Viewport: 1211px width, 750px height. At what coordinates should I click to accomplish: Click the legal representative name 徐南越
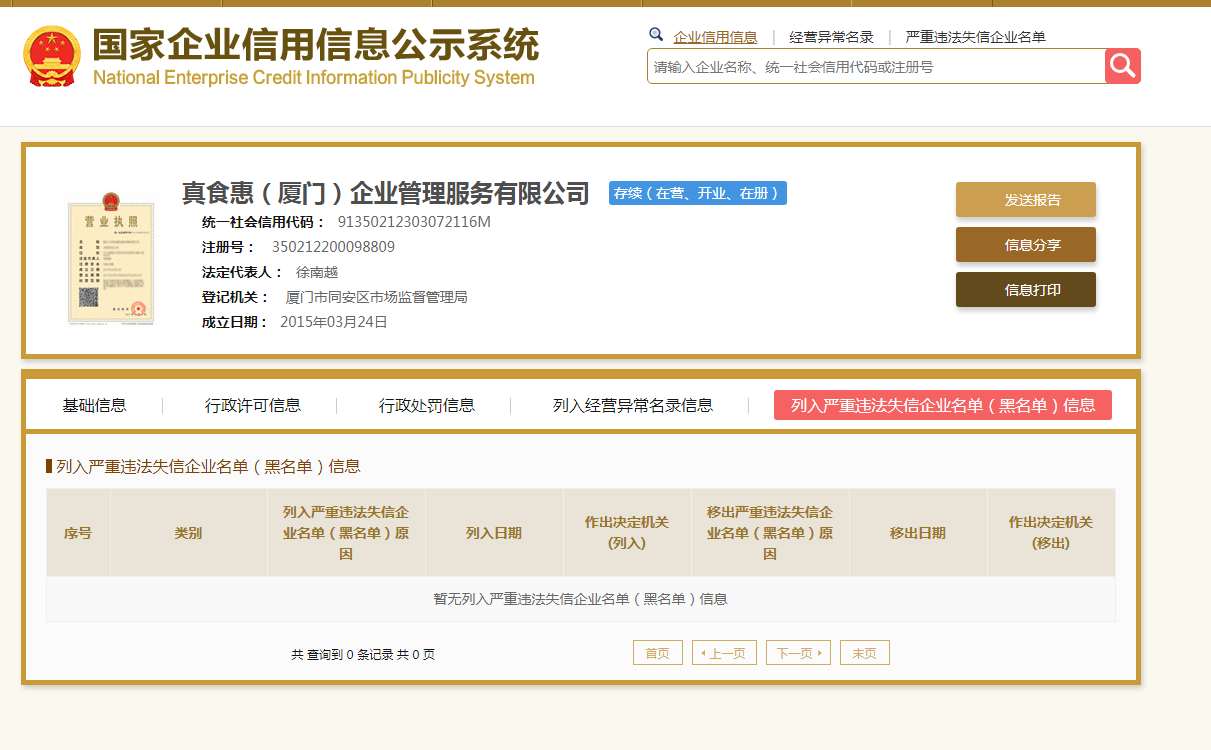317,272
